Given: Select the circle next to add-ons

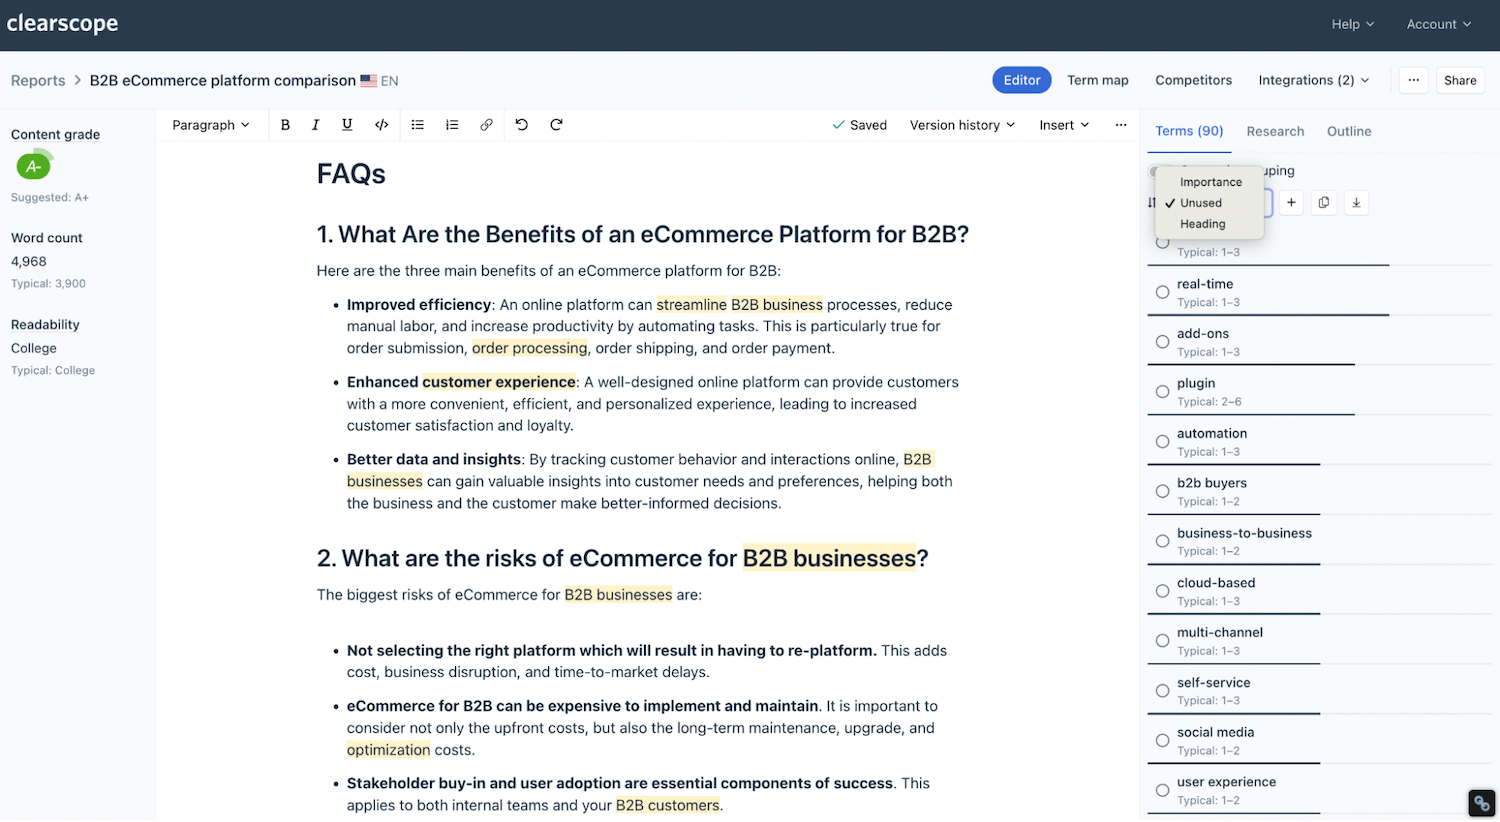Looking at the screenshot, I should (1162, 342).
